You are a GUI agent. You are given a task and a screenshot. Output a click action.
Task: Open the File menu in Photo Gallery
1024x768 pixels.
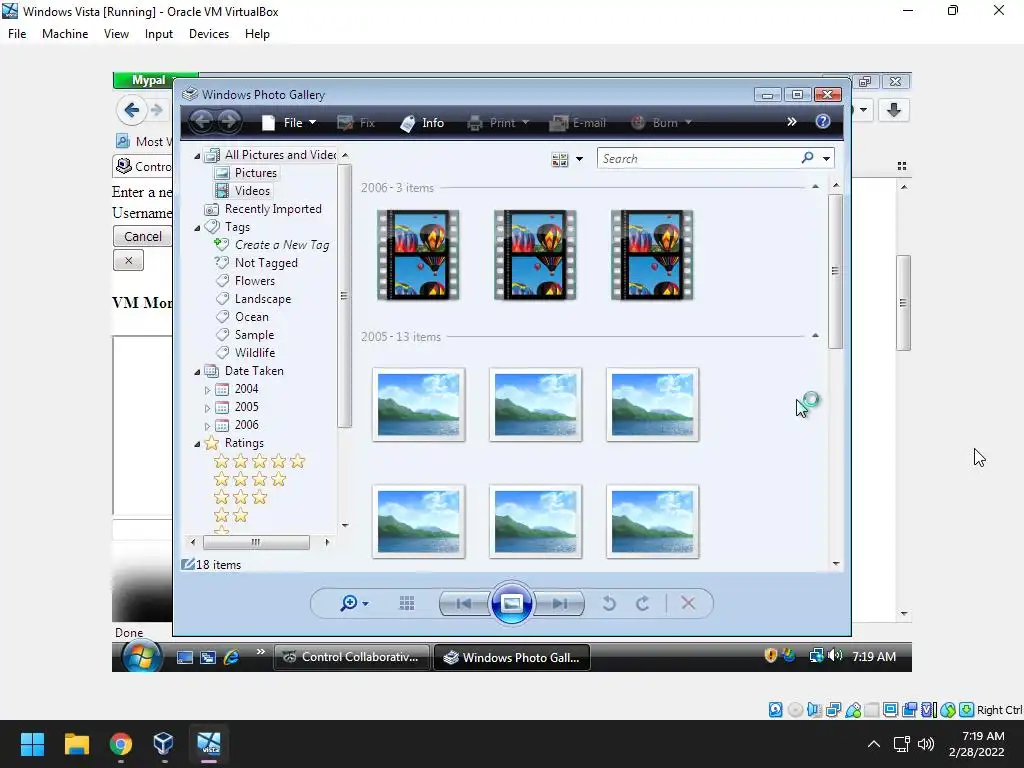[289, 123]
